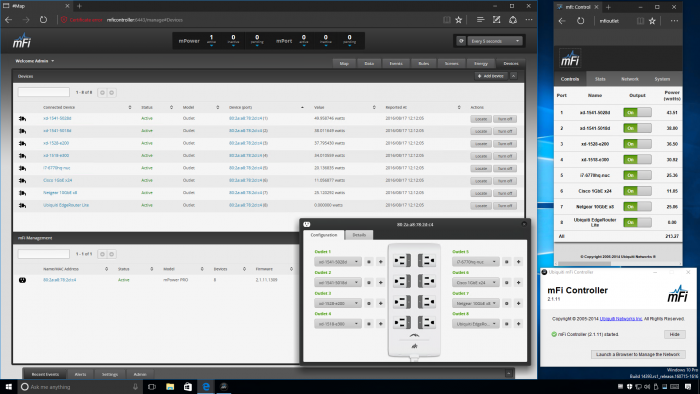Open the Outlet 1 device dropdown
Screen dimensions: 700x394
point(338,262)
